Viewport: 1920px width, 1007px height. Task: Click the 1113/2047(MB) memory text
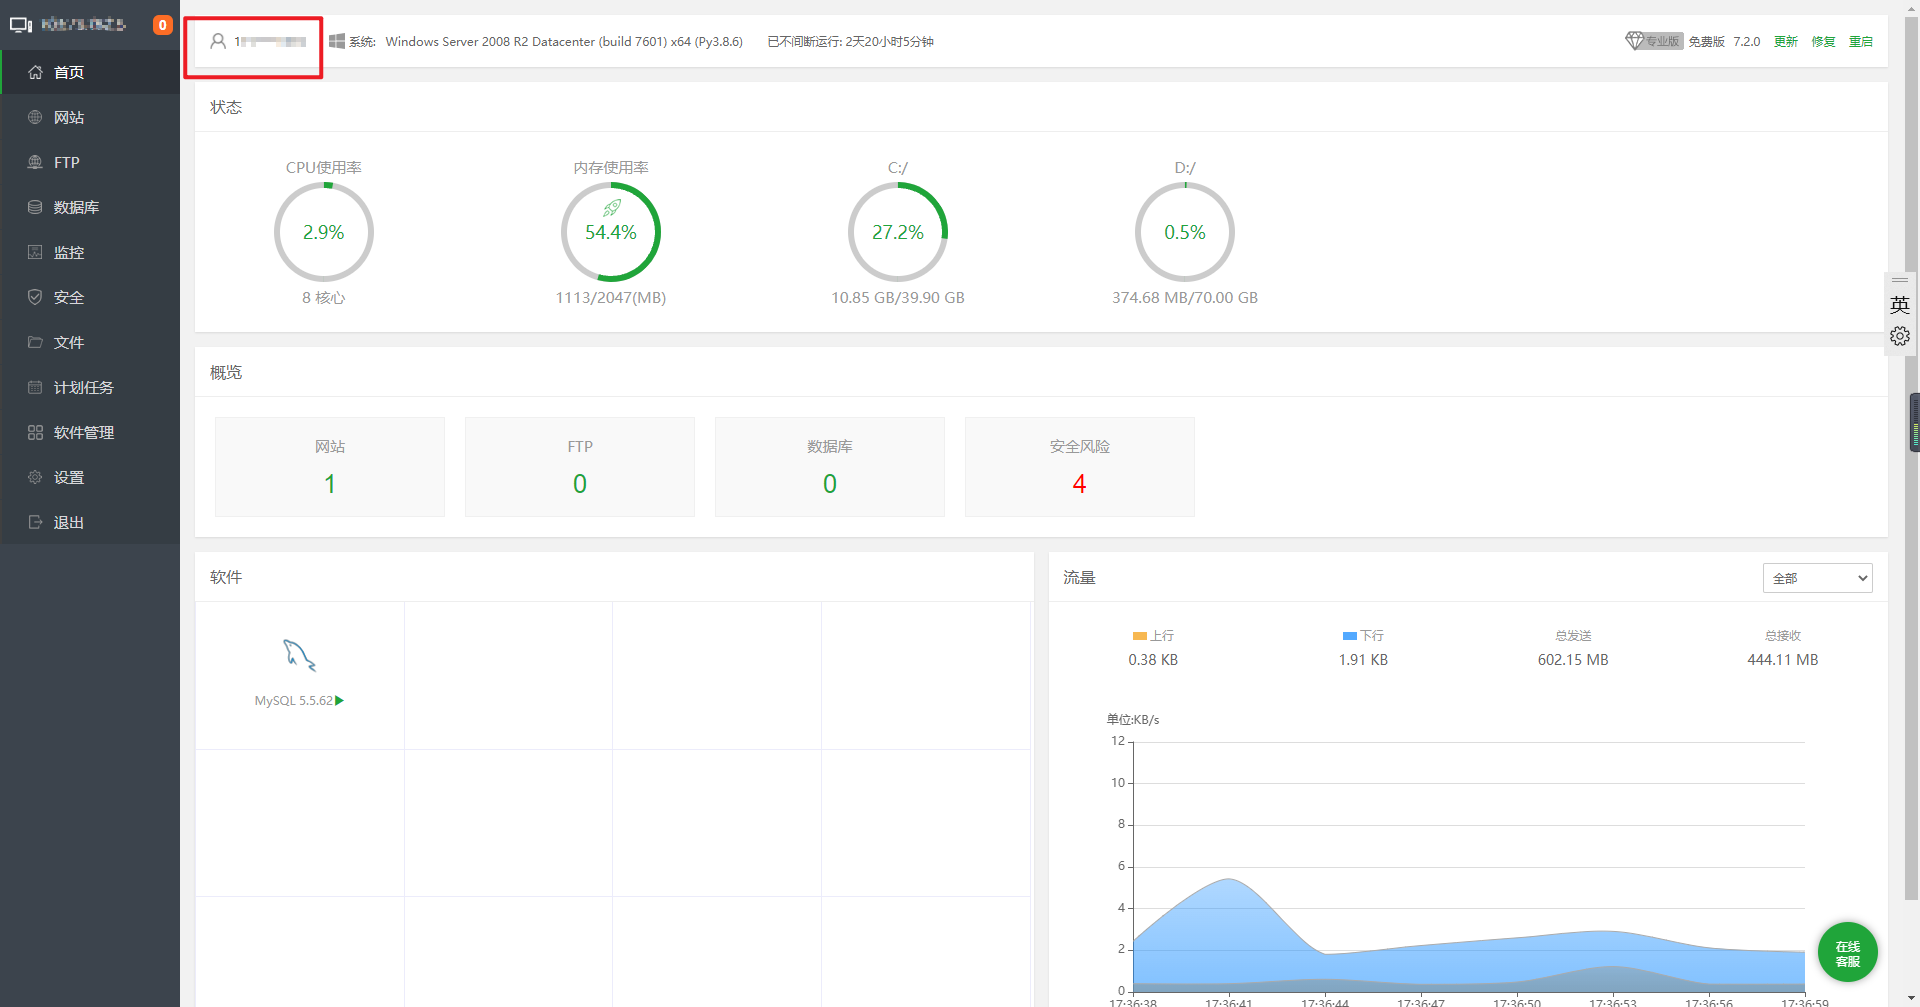(x=611, y=298)
